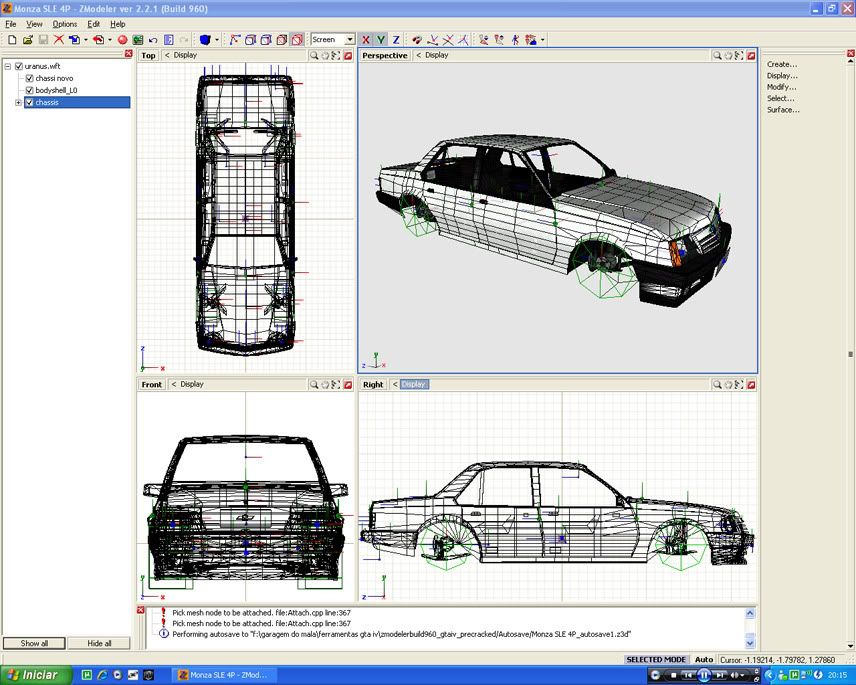This screenshot has width=856, height=685.
Task: Toggle the X axis constraint button
Action: coord(366,40)
